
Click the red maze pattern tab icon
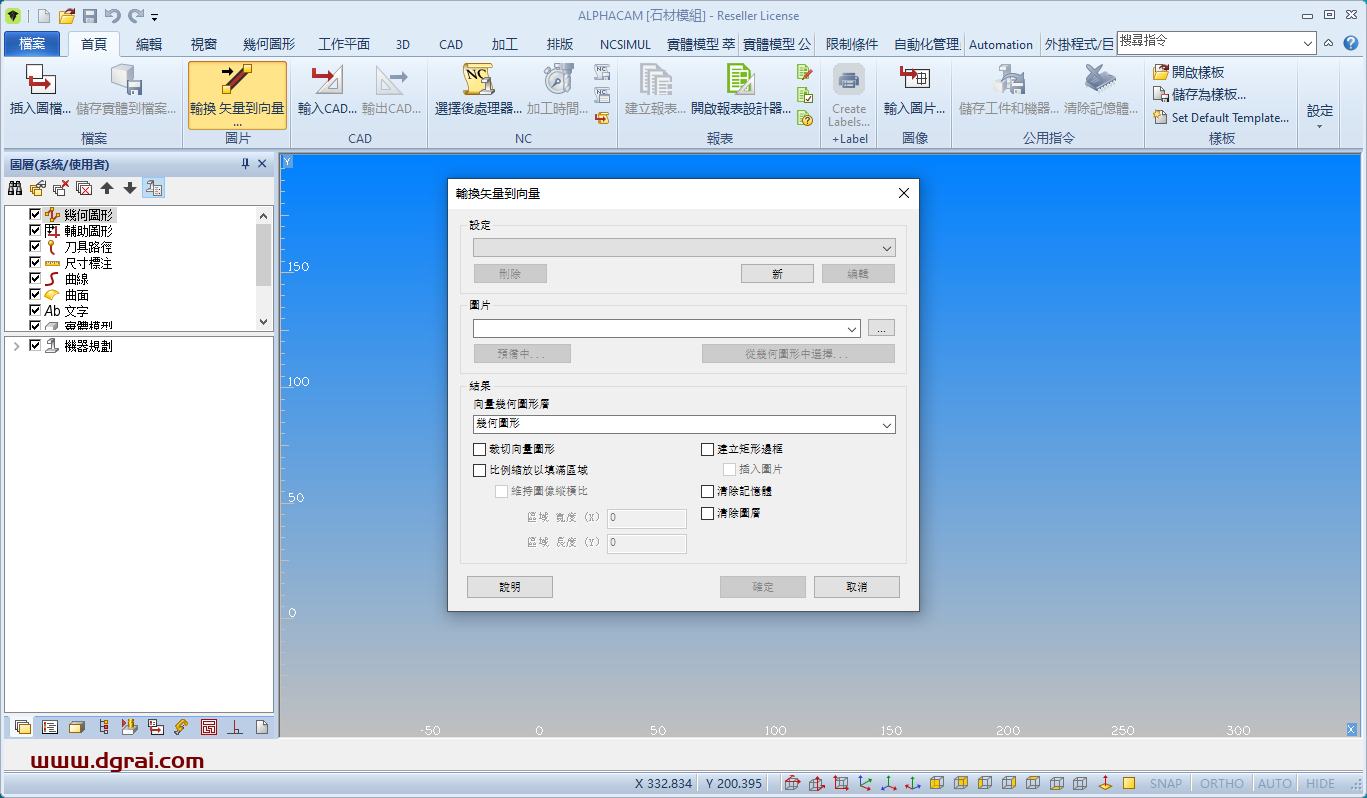click(209, 727)
